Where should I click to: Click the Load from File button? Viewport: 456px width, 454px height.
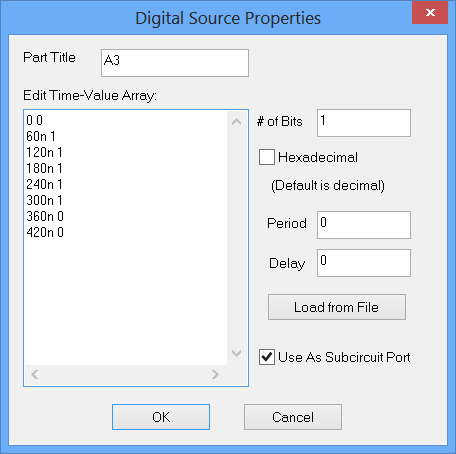(337, 307)
